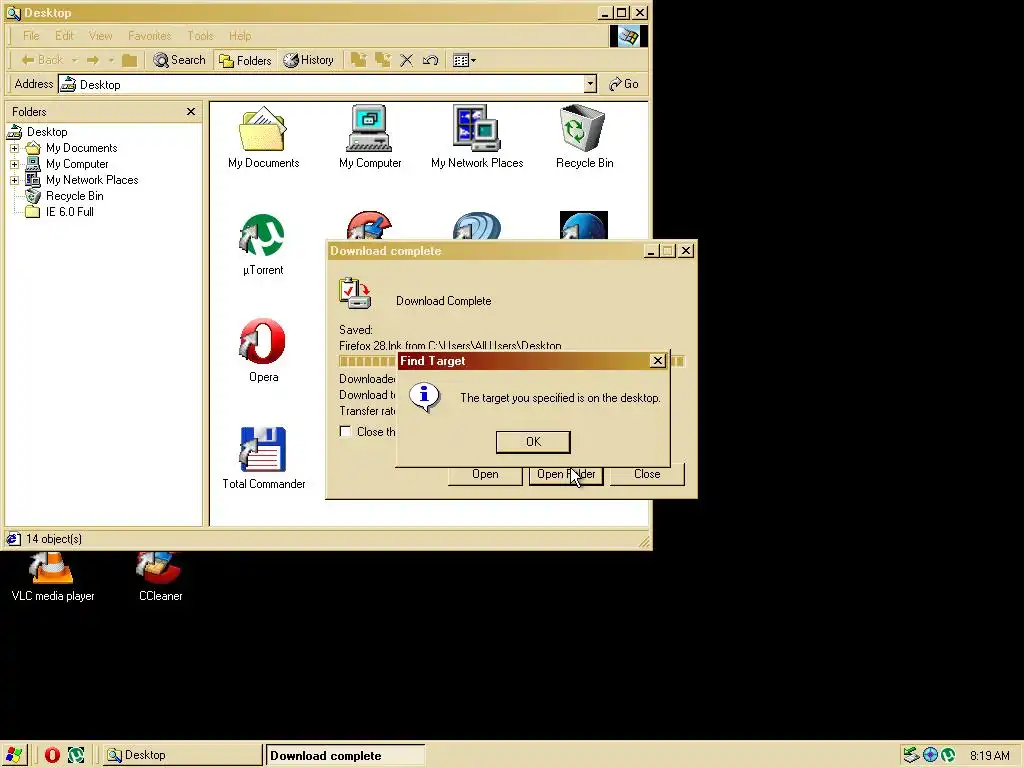Select the Total Commander shortcut icon
The height and width of the screenshot is (768, 1024).
point(263,458)
